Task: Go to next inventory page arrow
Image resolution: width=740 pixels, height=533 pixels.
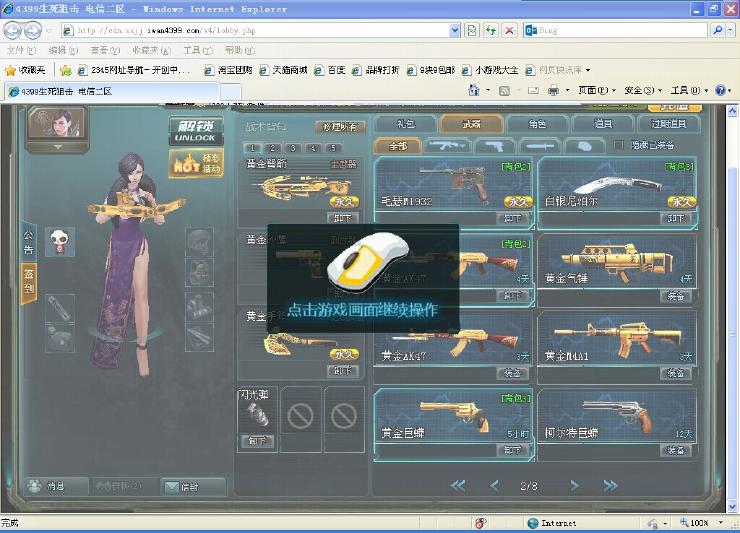Action: (x=574, y=485)
